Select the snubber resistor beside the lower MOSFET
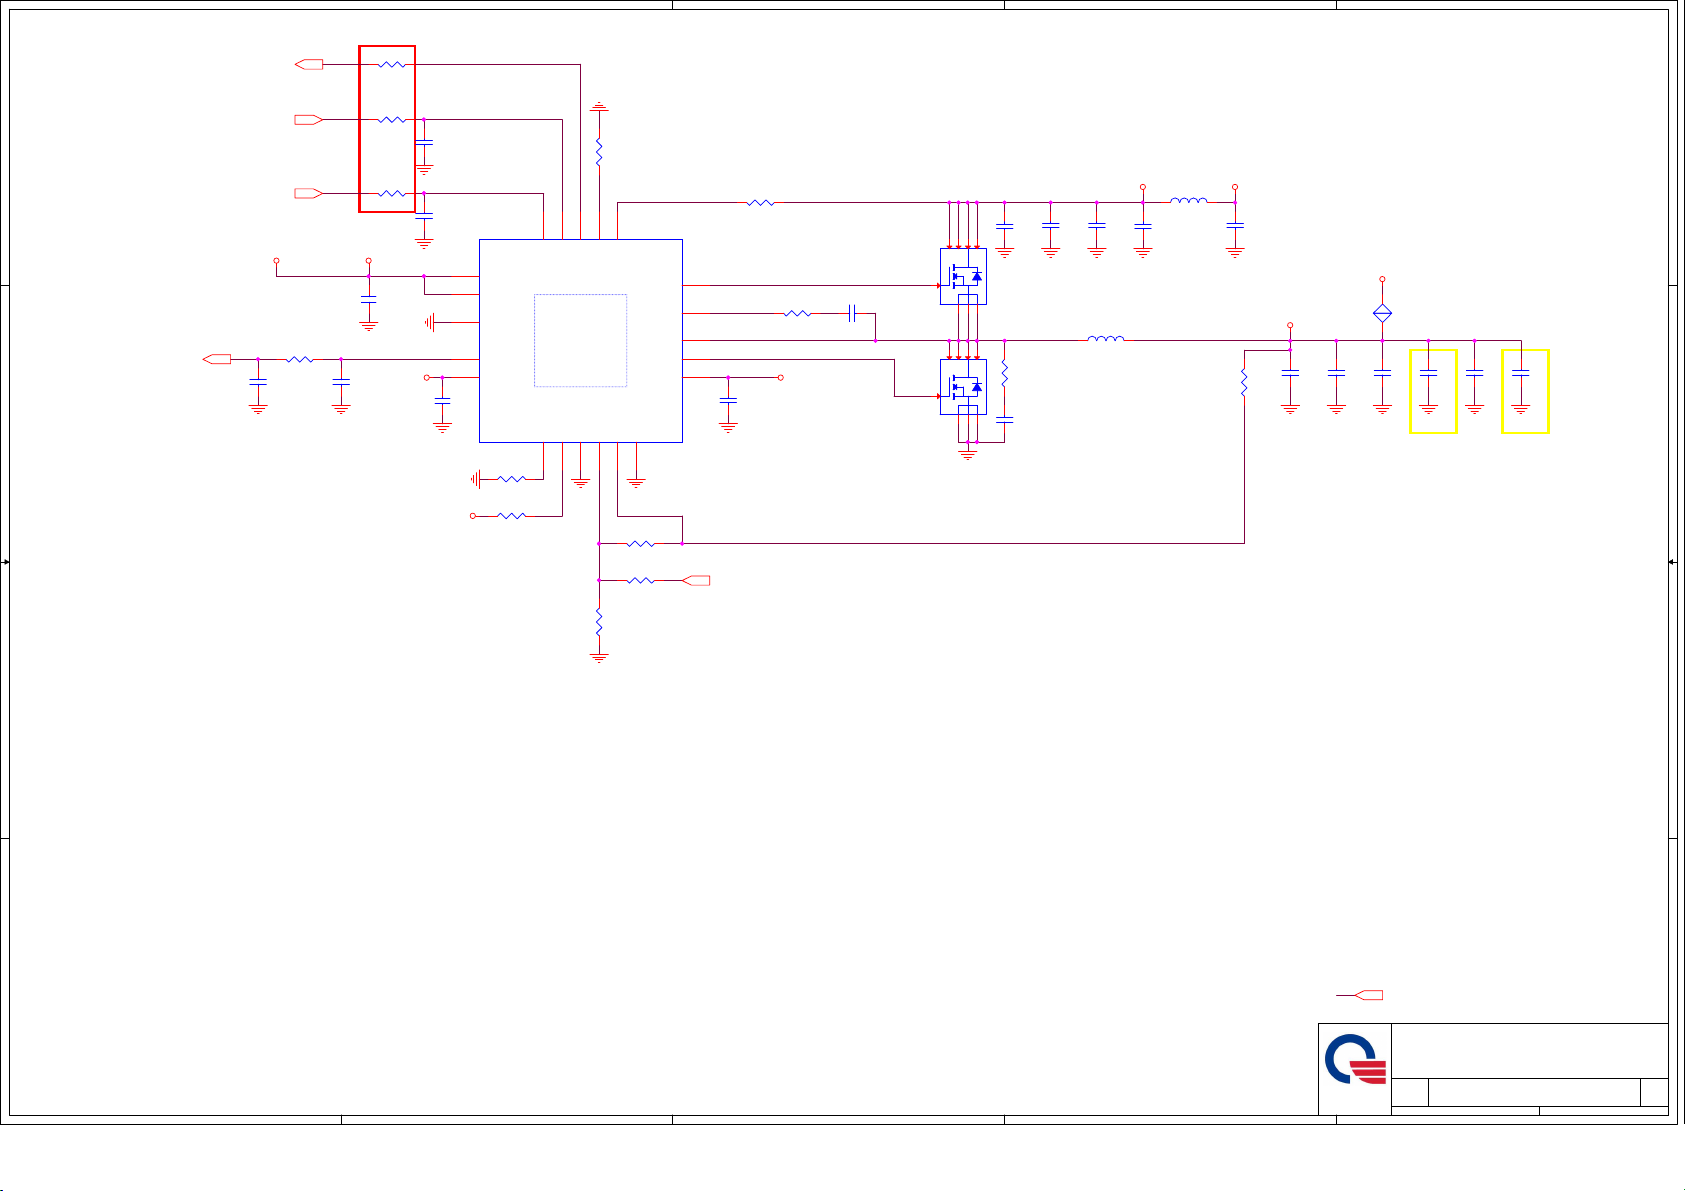Image resolution: width=1685 pixels, height=1191 pixels. pyautogui.click(x=1005, y=373)
